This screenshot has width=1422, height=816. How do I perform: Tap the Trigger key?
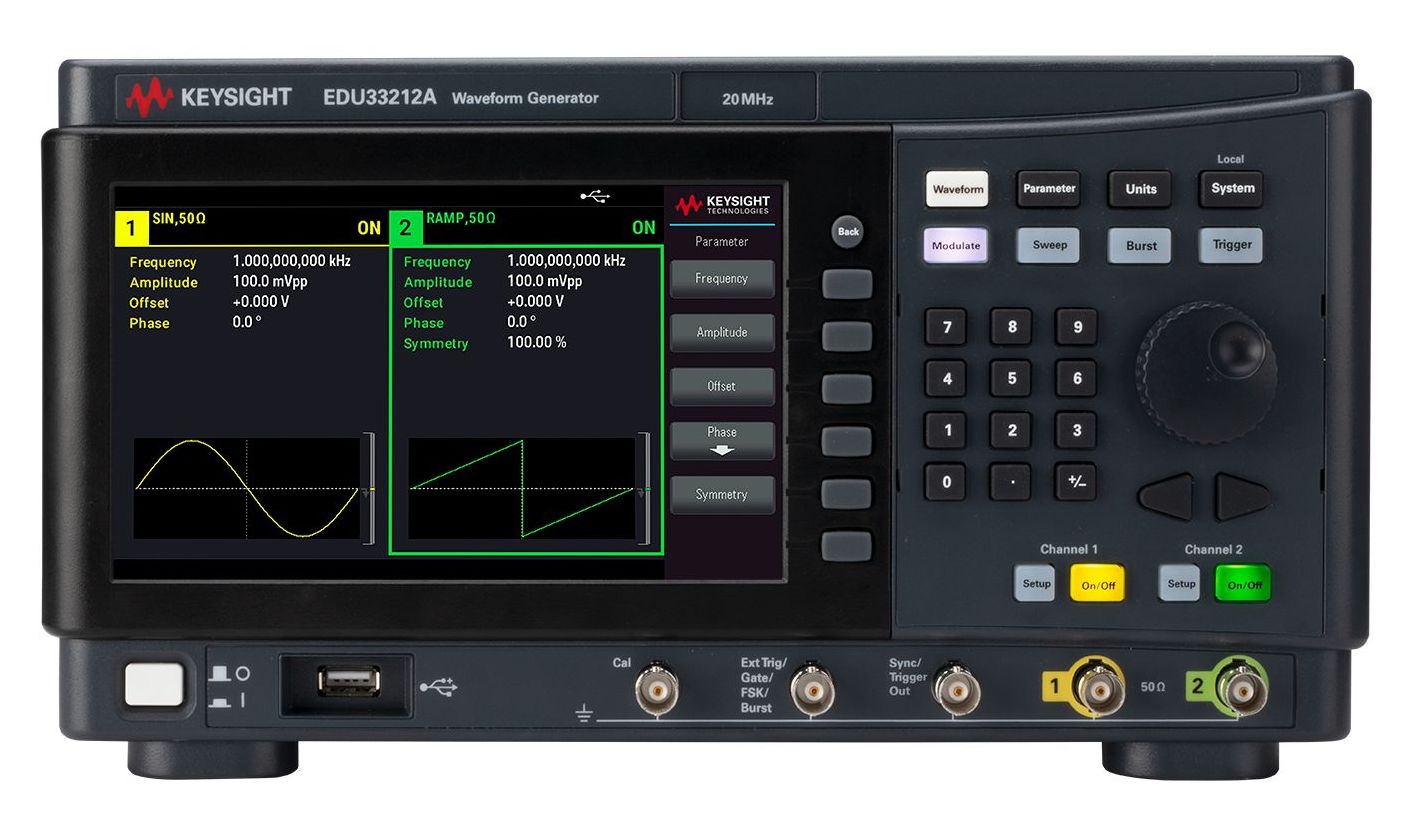pyautogui.click(x=1232, y=245)
